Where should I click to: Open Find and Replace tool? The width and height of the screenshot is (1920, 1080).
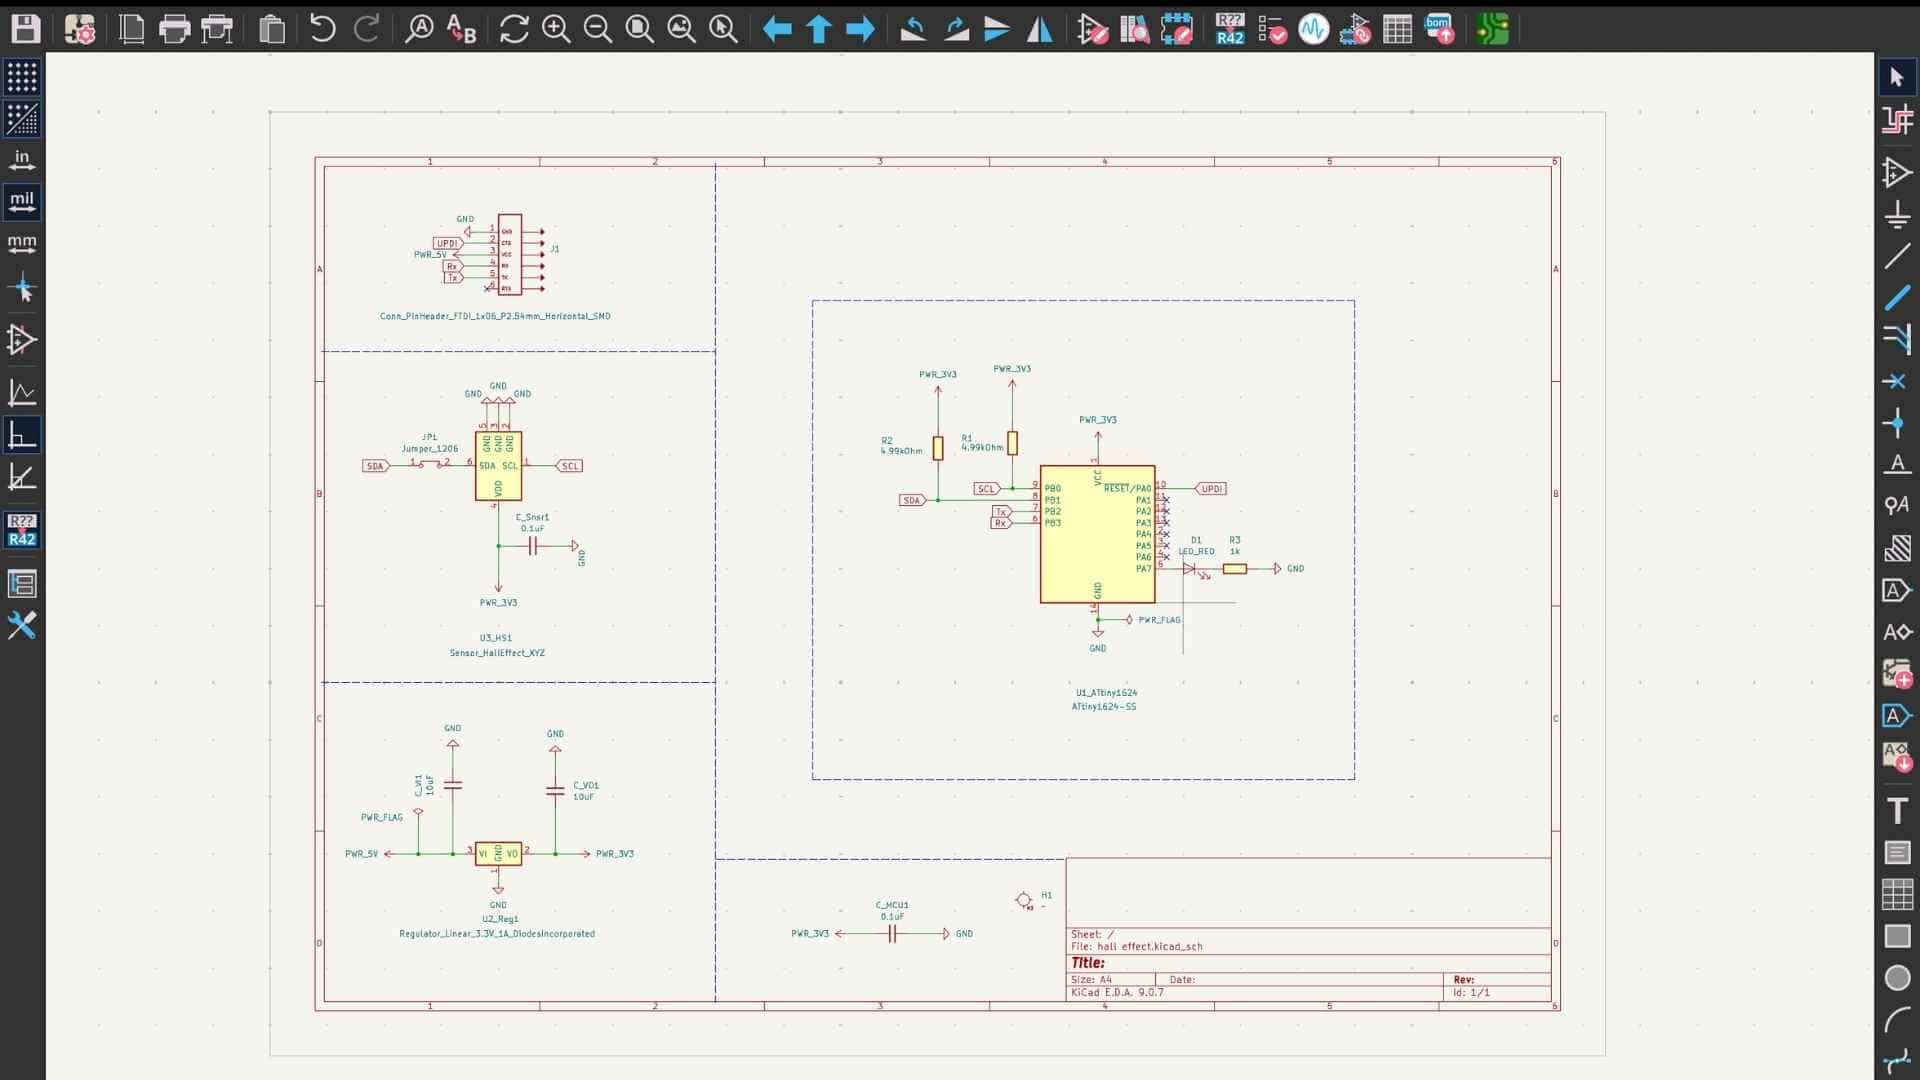point(461,29)
